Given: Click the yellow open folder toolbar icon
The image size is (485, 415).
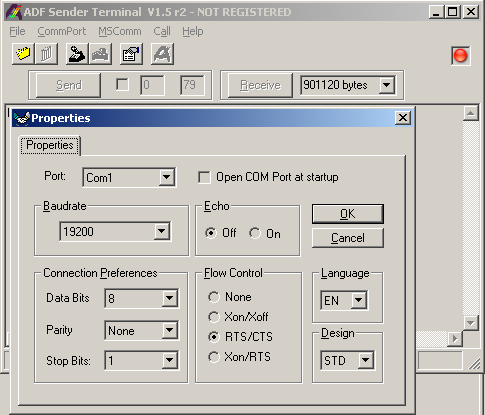Looking at the screenshot, I should pos(23,54).
